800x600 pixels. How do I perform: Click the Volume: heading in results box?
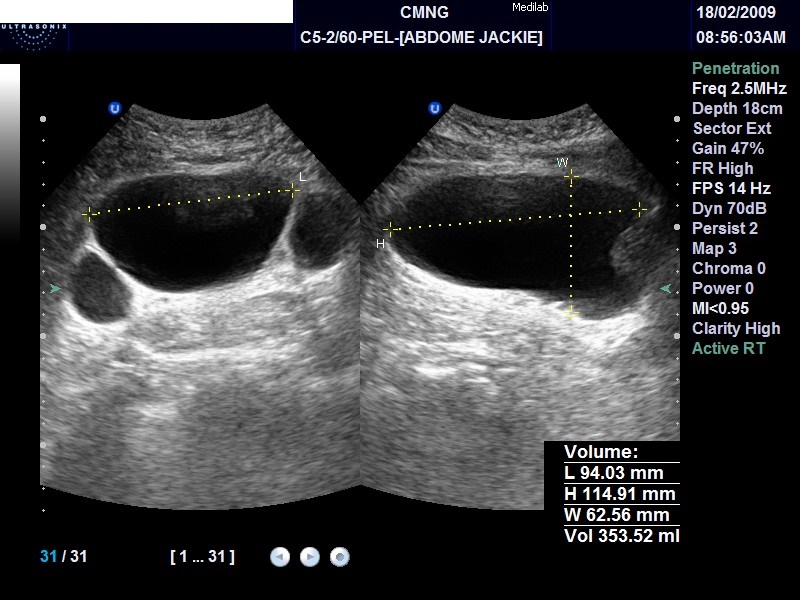601,452
